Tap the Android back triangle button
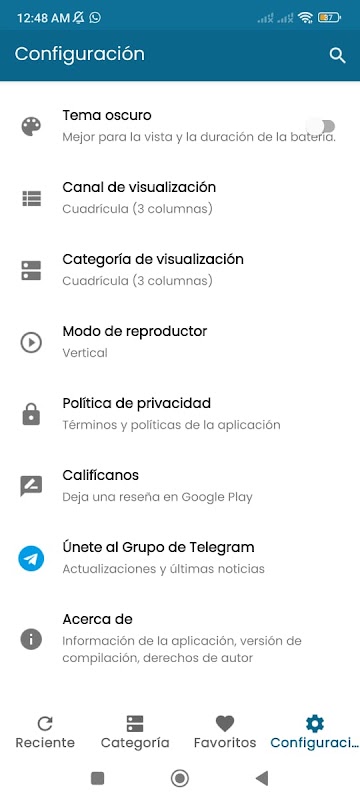The image size is (360, 800). click(x=262, y=779)
